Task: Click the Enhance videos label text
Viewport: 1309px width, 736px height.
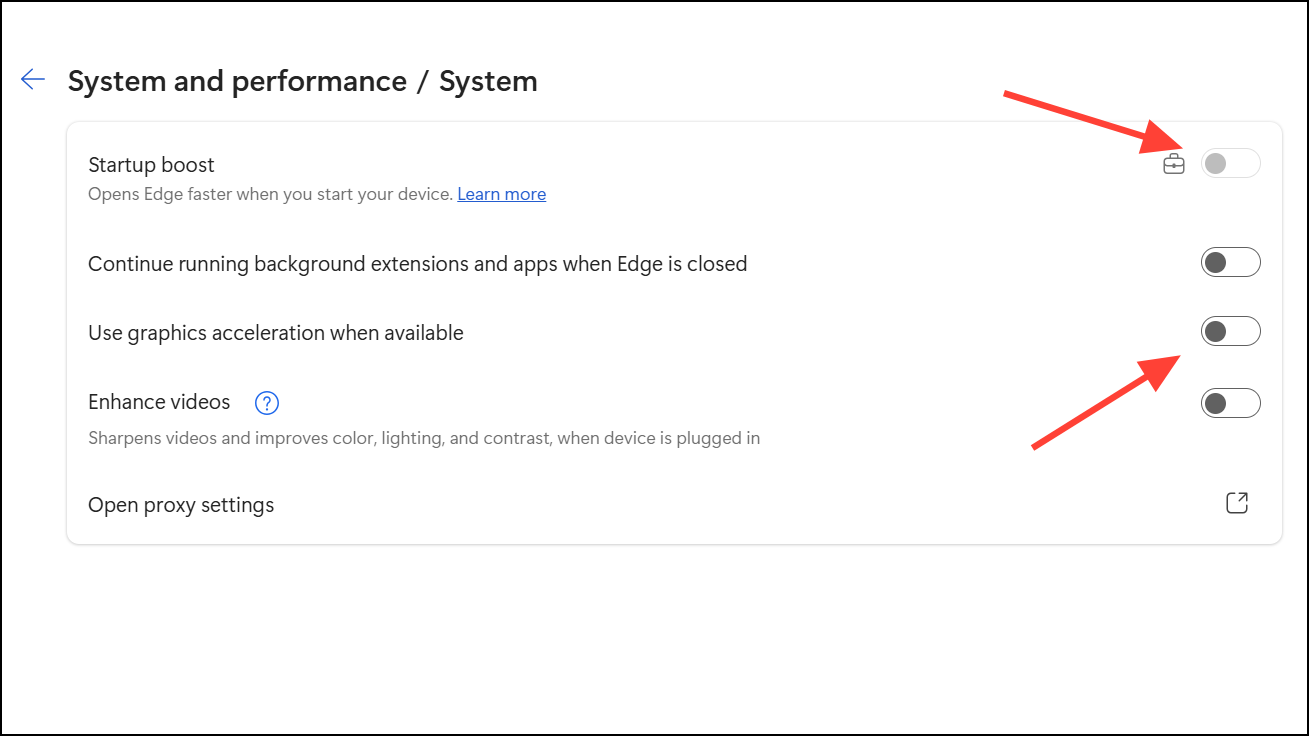Action: tap(159, 402)
